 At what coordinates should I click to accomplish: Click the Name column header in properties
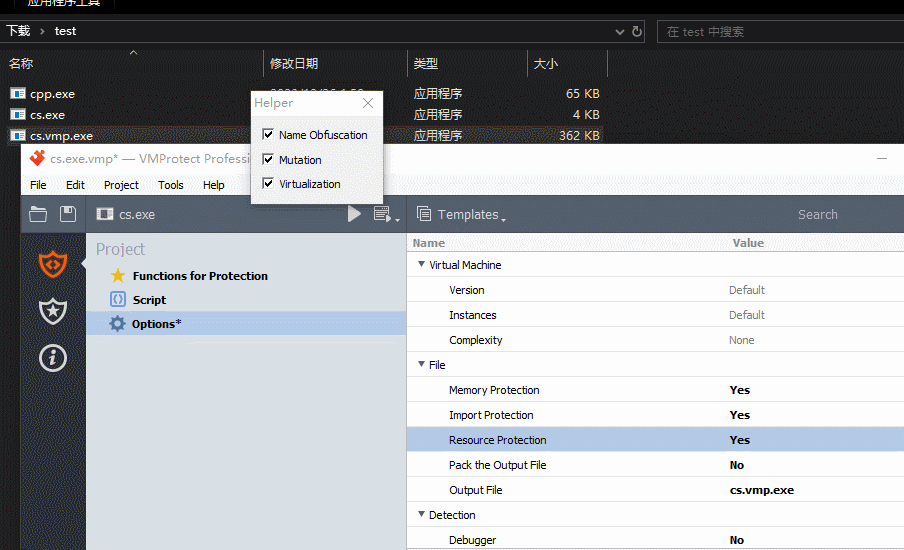tap(428, 243)
